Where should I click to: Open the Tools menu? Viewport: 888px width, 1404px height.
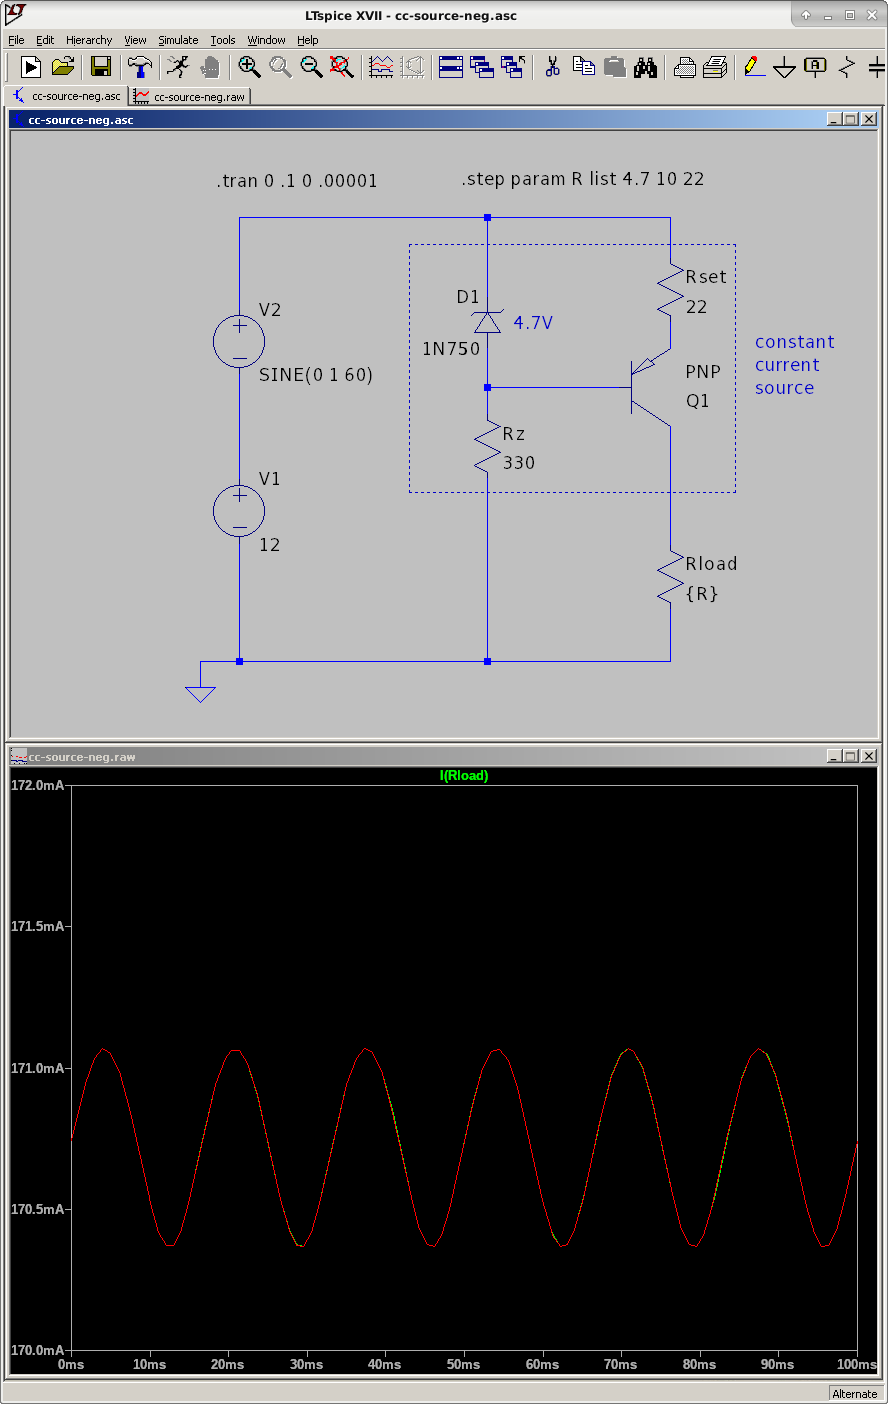[223, 40]
